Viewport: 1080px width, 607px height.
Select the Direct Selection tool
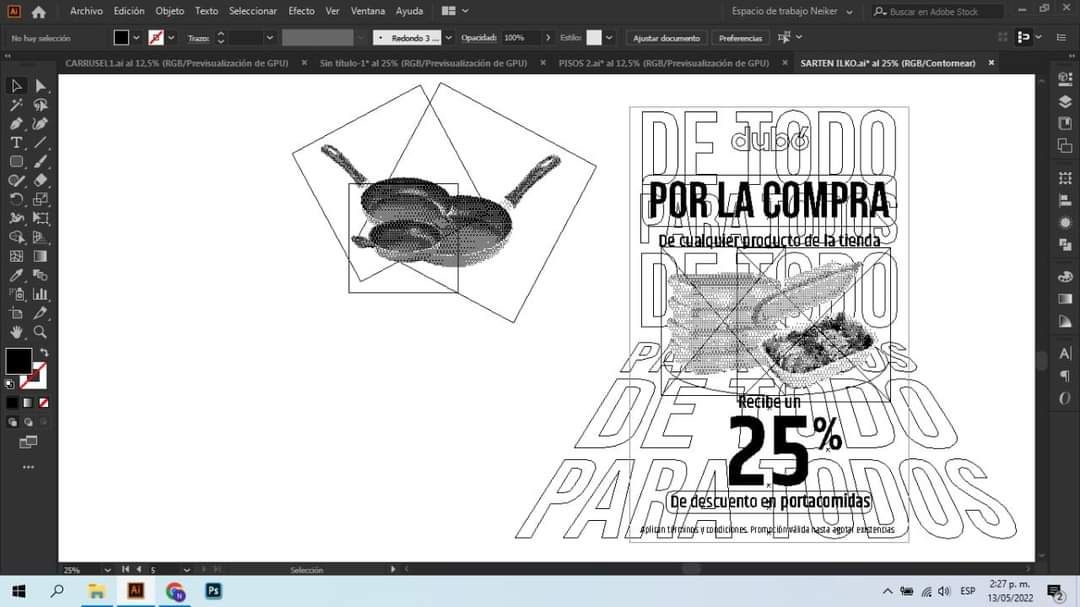(x=41, y=86)
